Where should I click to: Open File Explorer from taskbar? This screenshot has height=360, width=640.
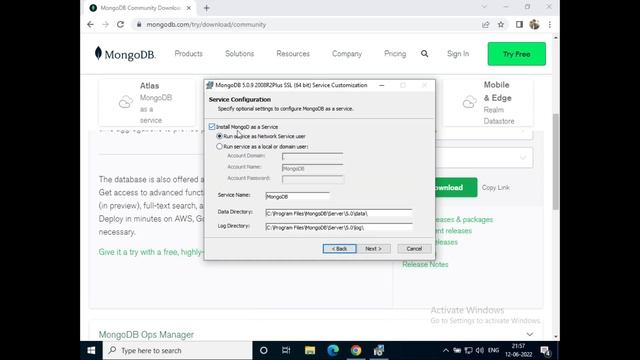point(310,351)
